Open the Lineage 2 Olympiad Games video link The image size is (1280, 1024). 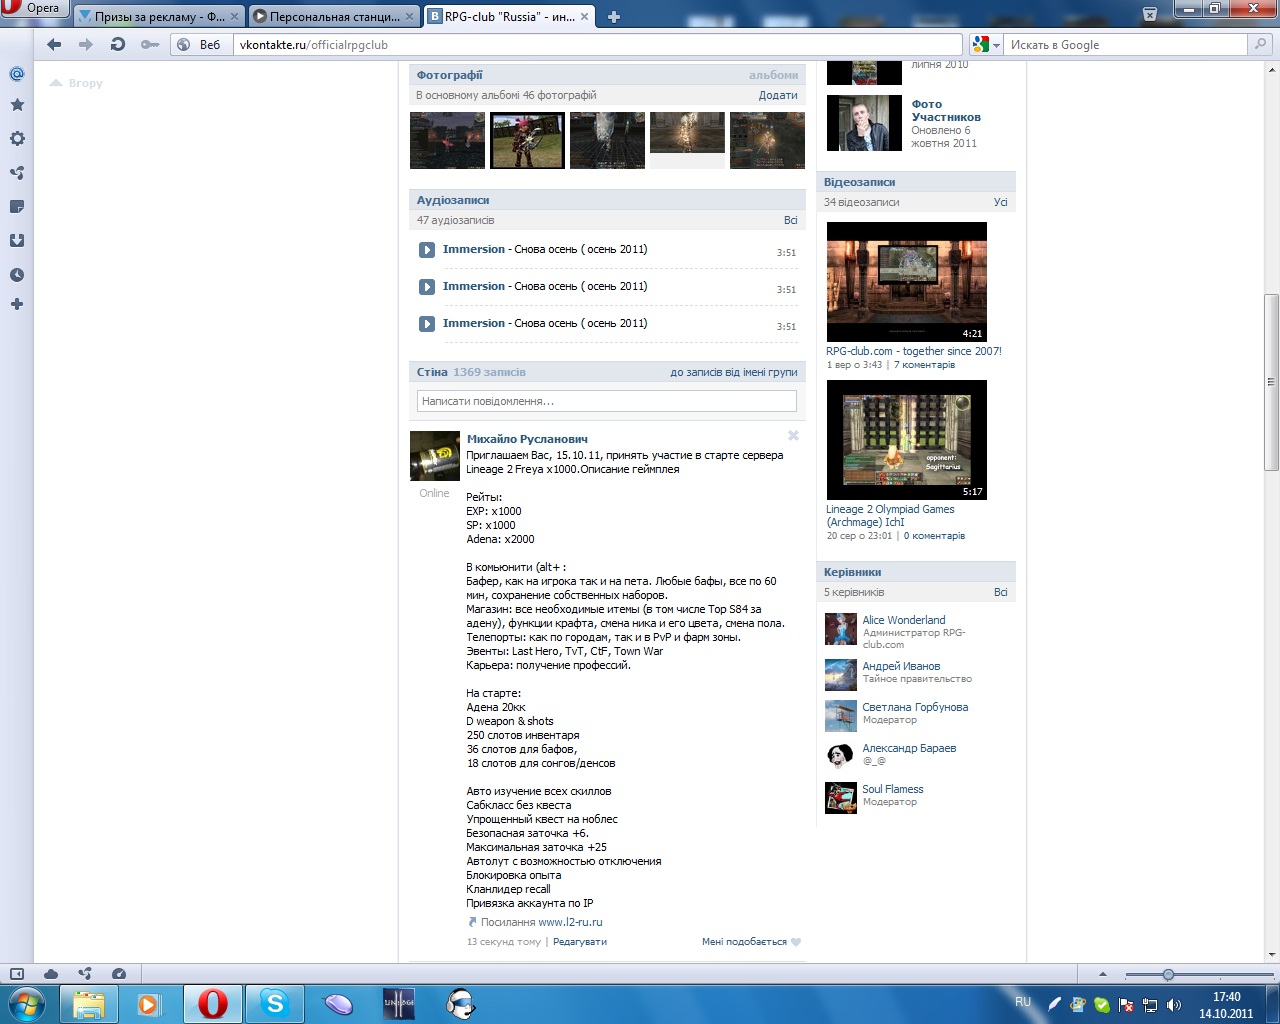(890, 515)
